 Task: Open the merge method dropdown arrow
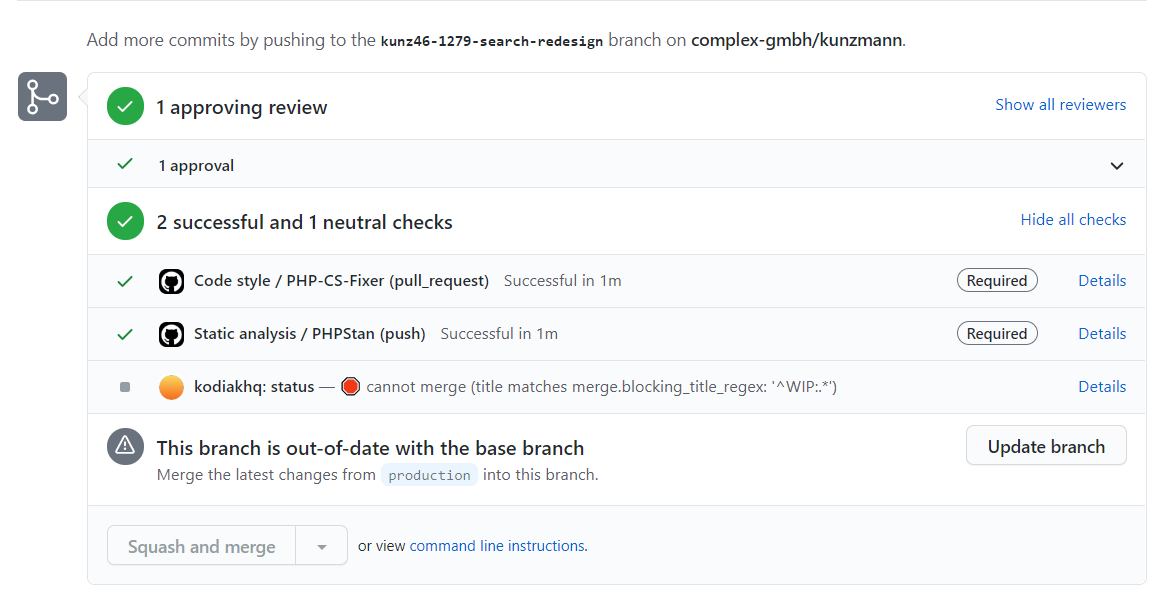[x=322, y=545]
